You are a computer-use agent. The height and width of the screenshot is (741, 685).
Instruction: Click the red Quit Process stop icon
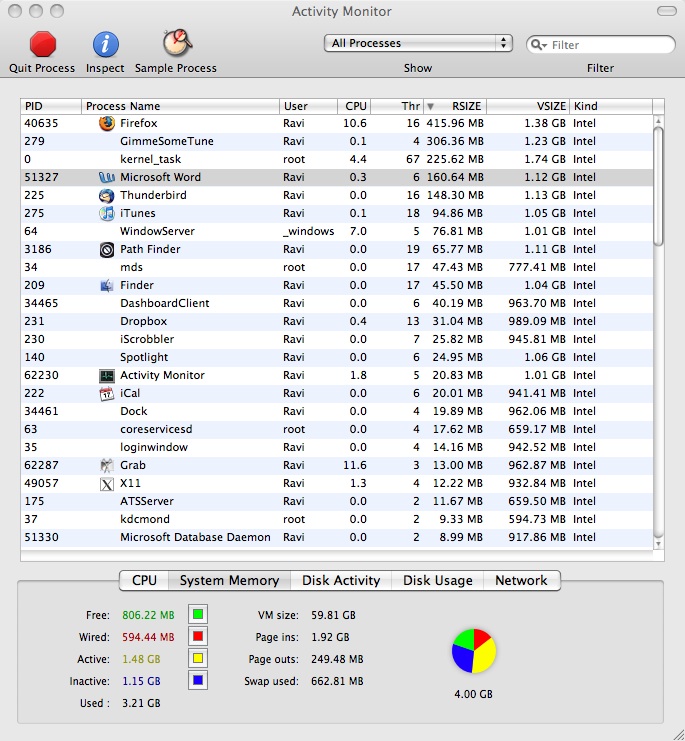(x=43, y=44)
